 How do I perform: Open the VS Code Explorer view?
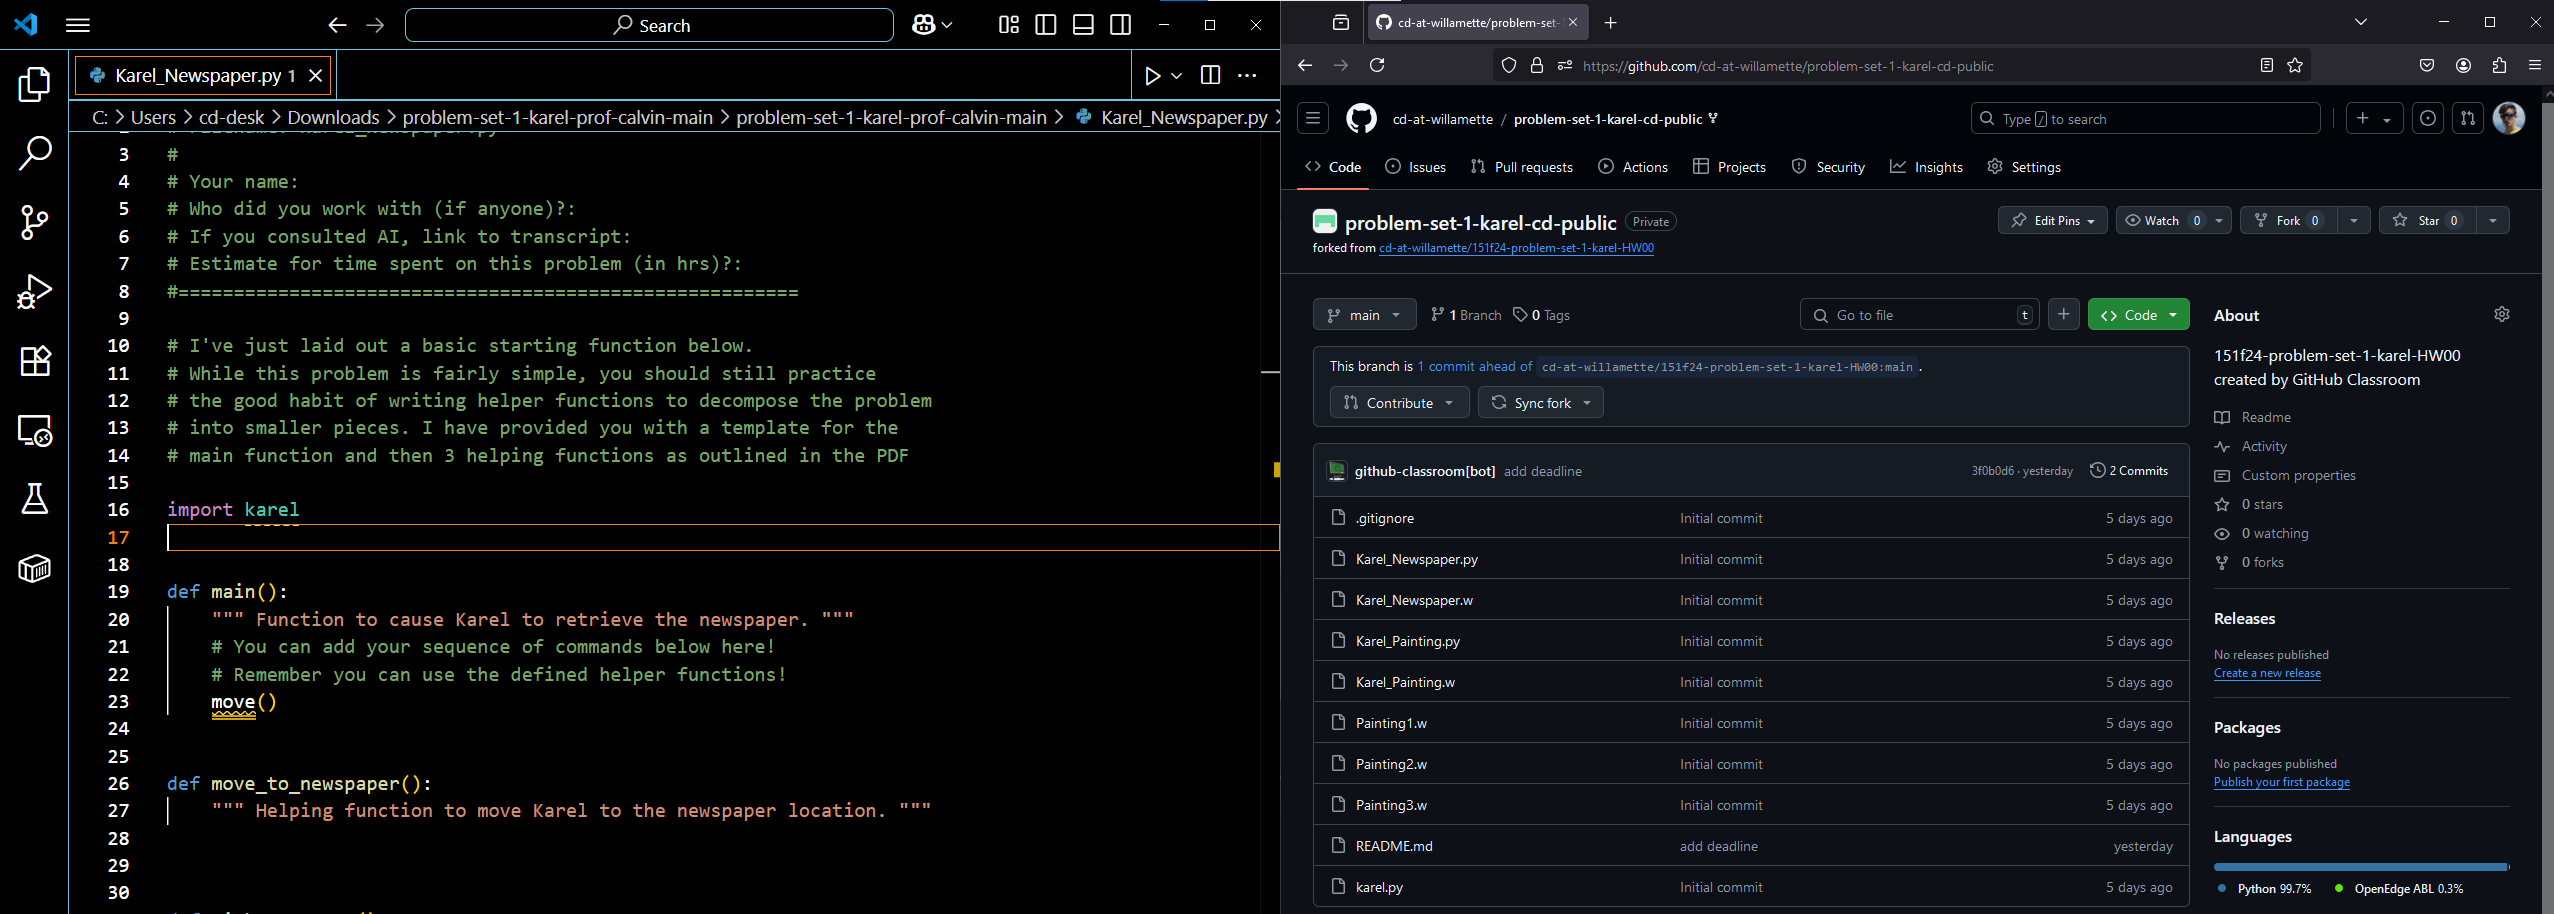tap(35, 85)
